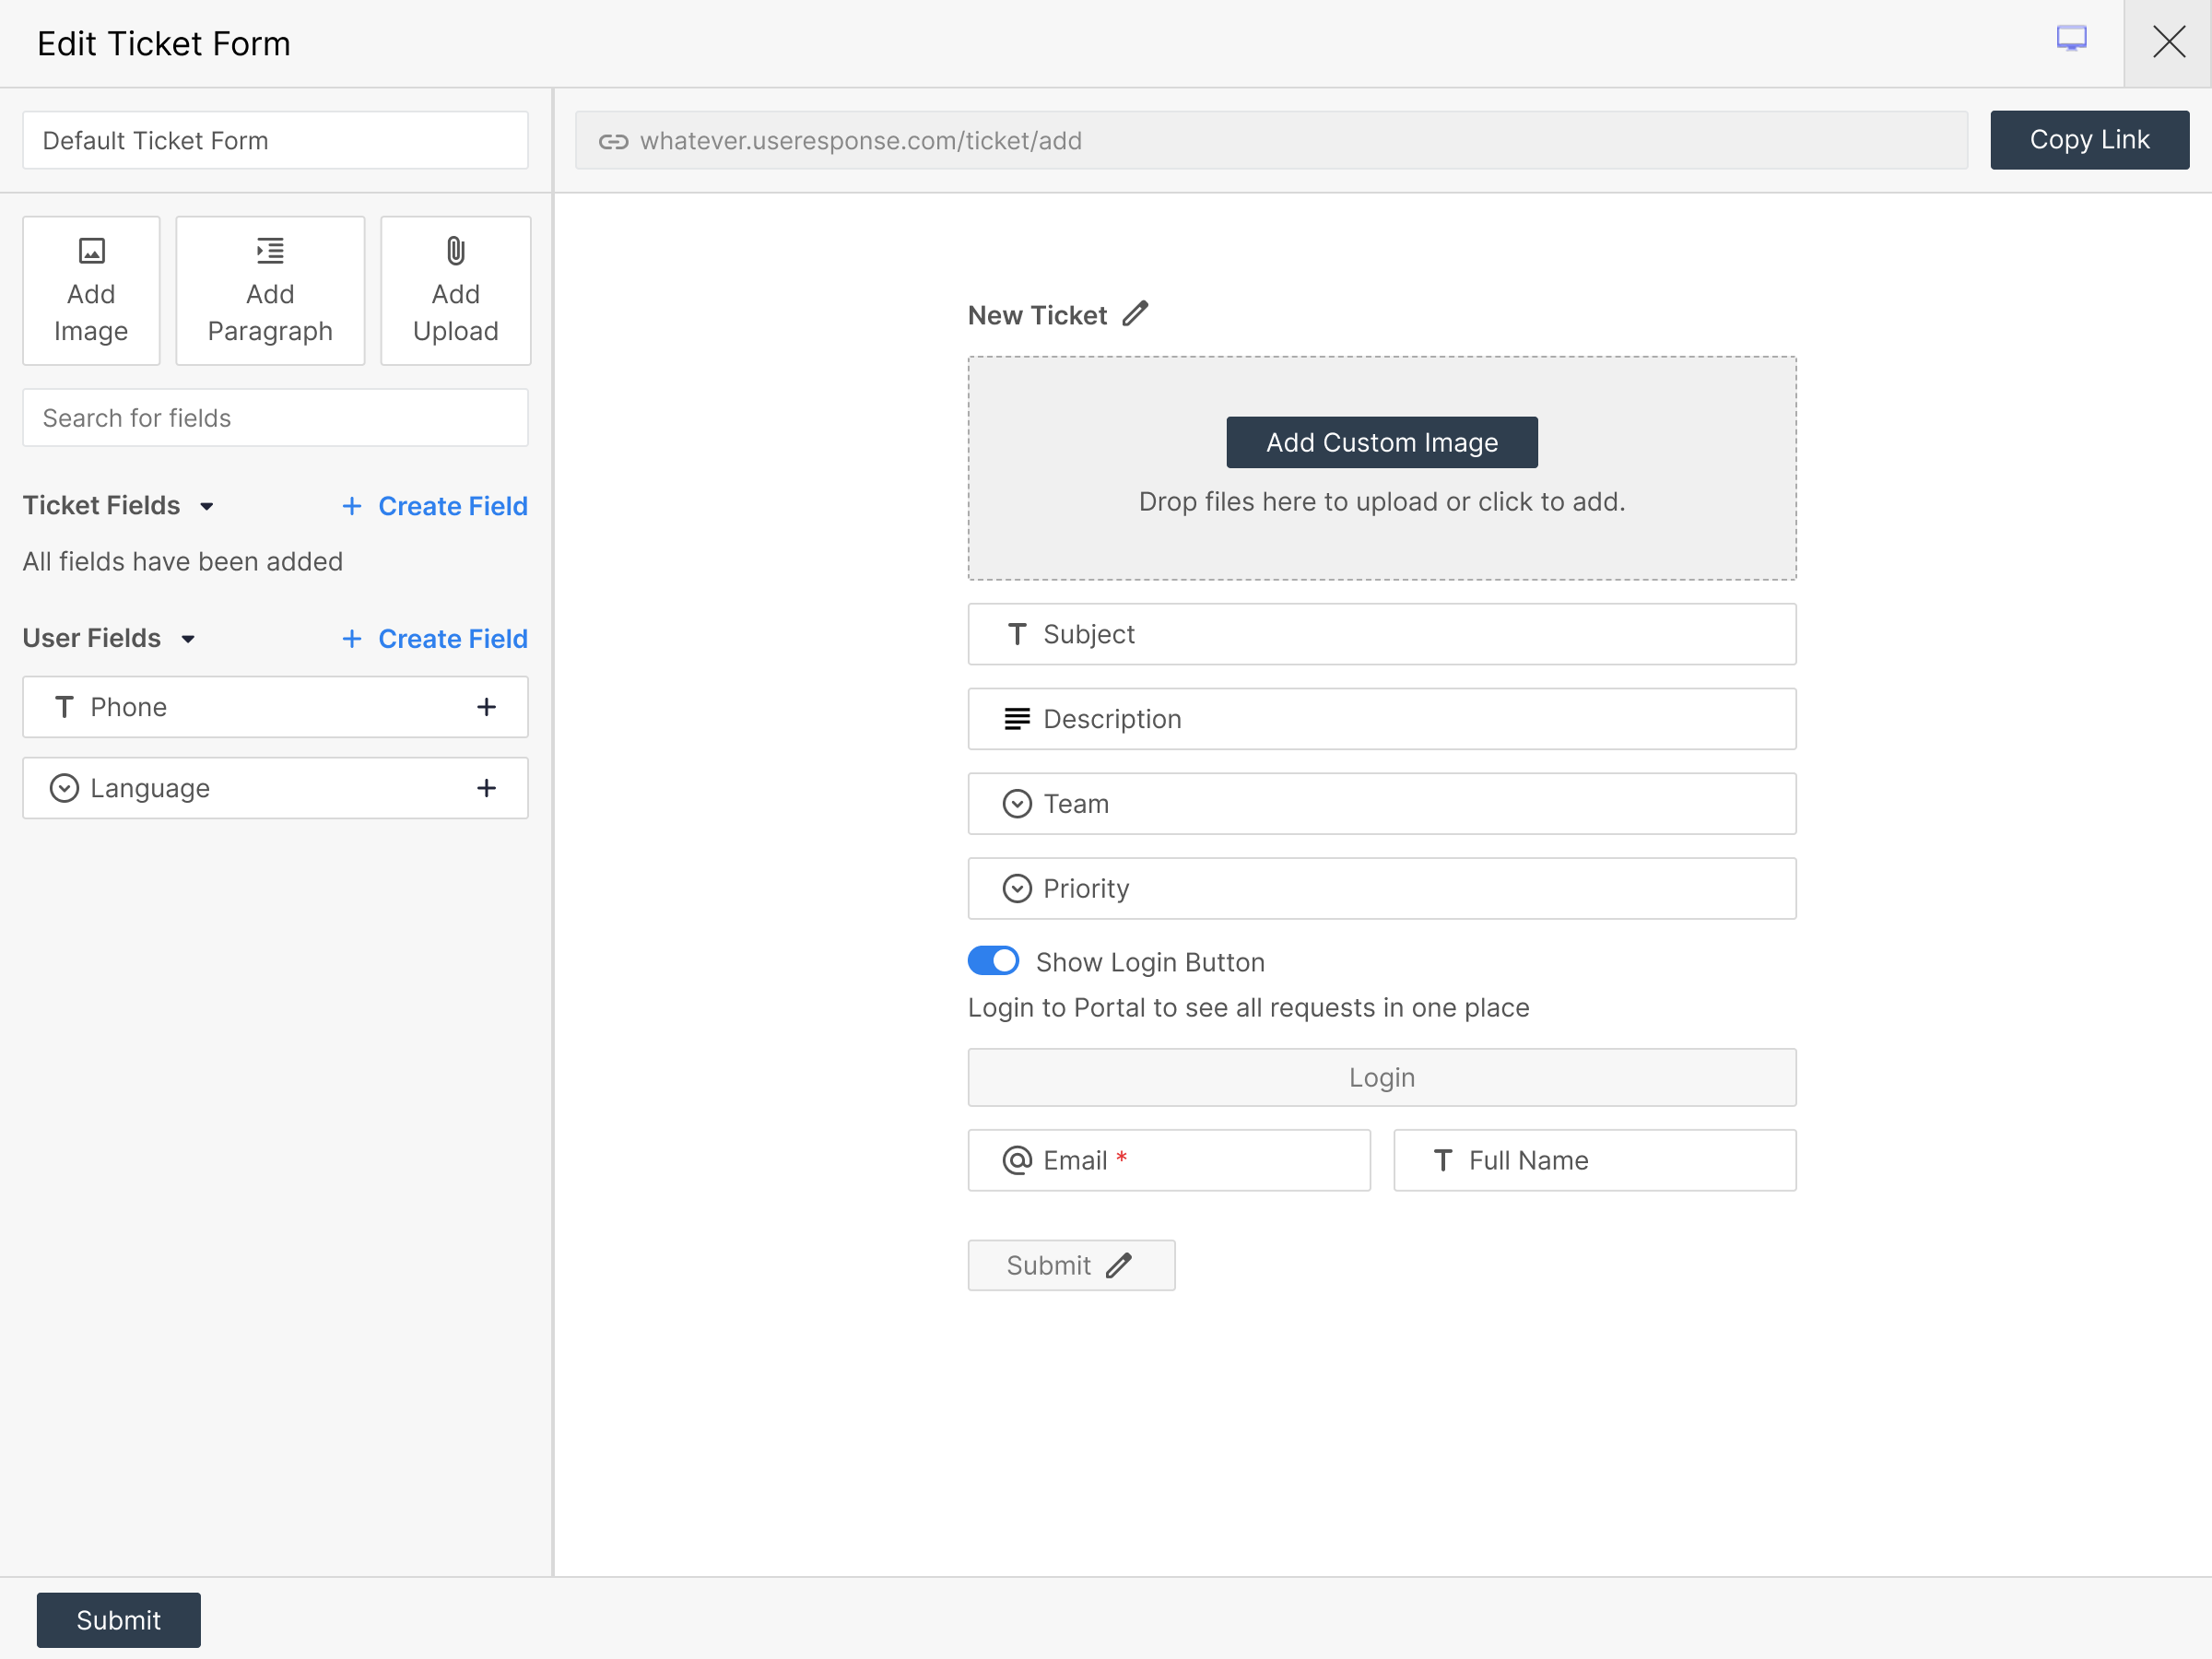The width and height of the screenshot is (2212, 1659).
Task: Click the pencil icon on the form Submit button
Action: (1119, 1265)
